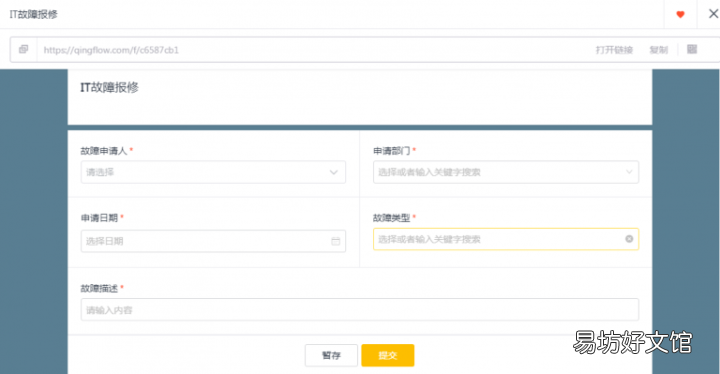Click the 复制 button
This screenshot has height=374, width=720.
pos(658,50)
